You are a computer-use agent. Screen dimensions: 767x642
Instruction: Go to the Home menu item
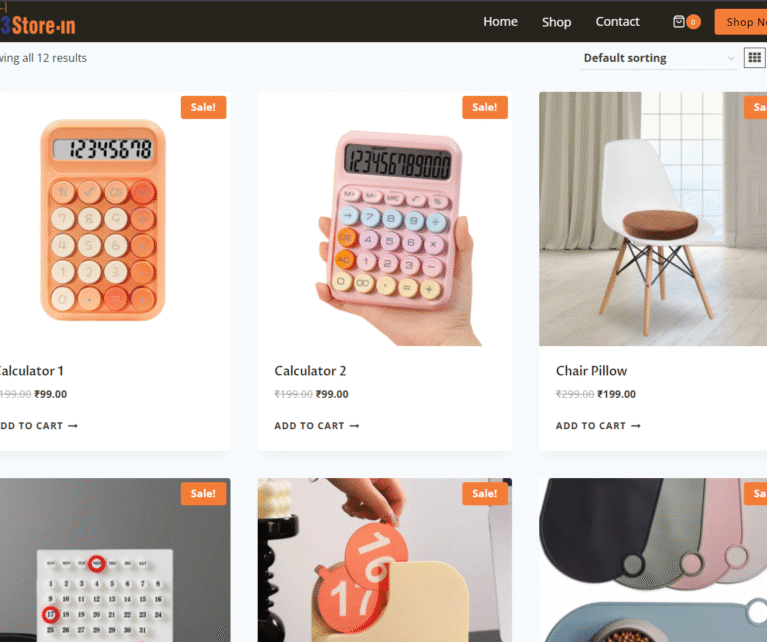point(500,22)
